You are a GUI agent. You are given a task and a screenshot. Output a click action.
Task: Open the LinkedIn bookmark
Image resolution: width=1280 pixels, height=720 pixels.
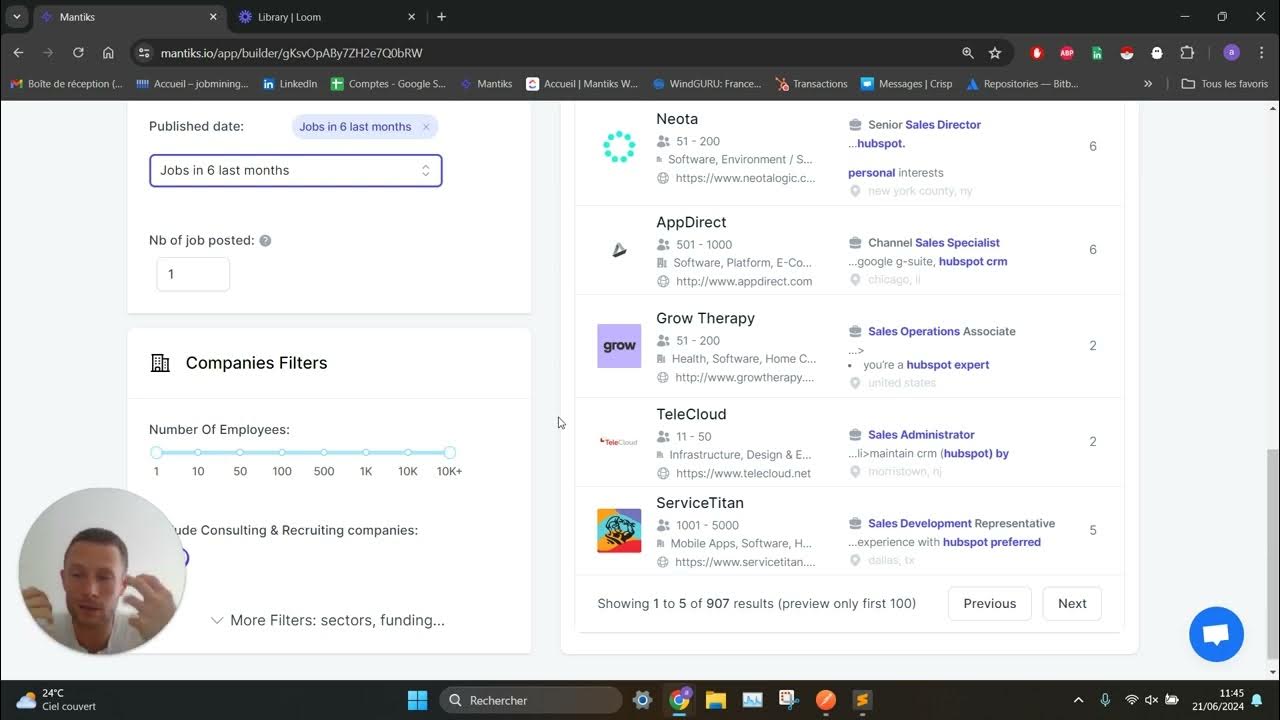(289, 84)
